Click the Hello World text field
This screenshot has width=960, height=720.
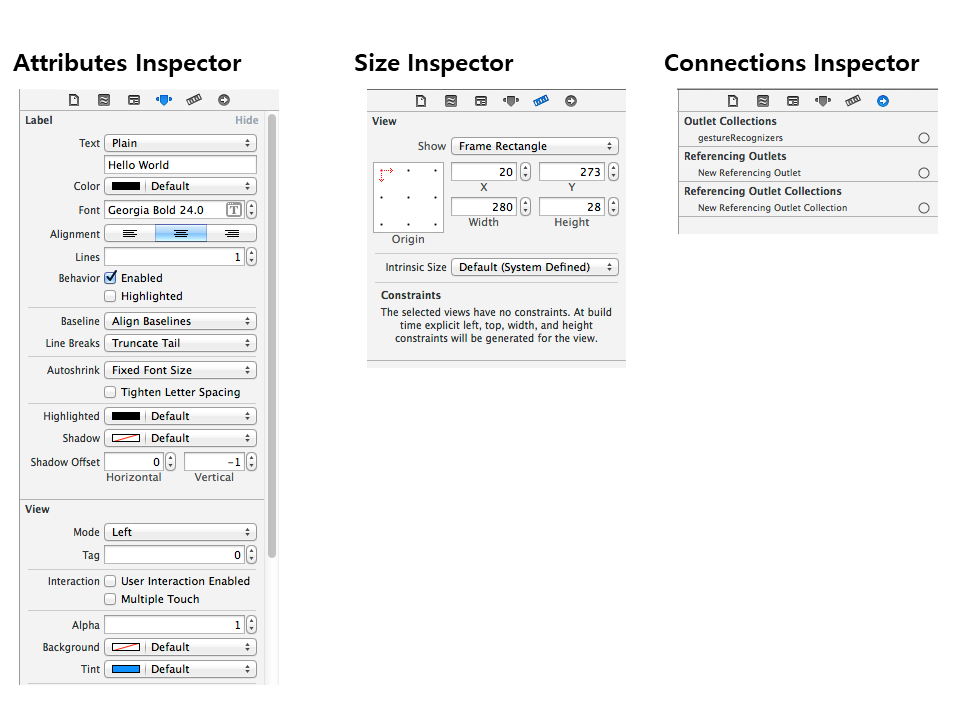tap(180, 165)
